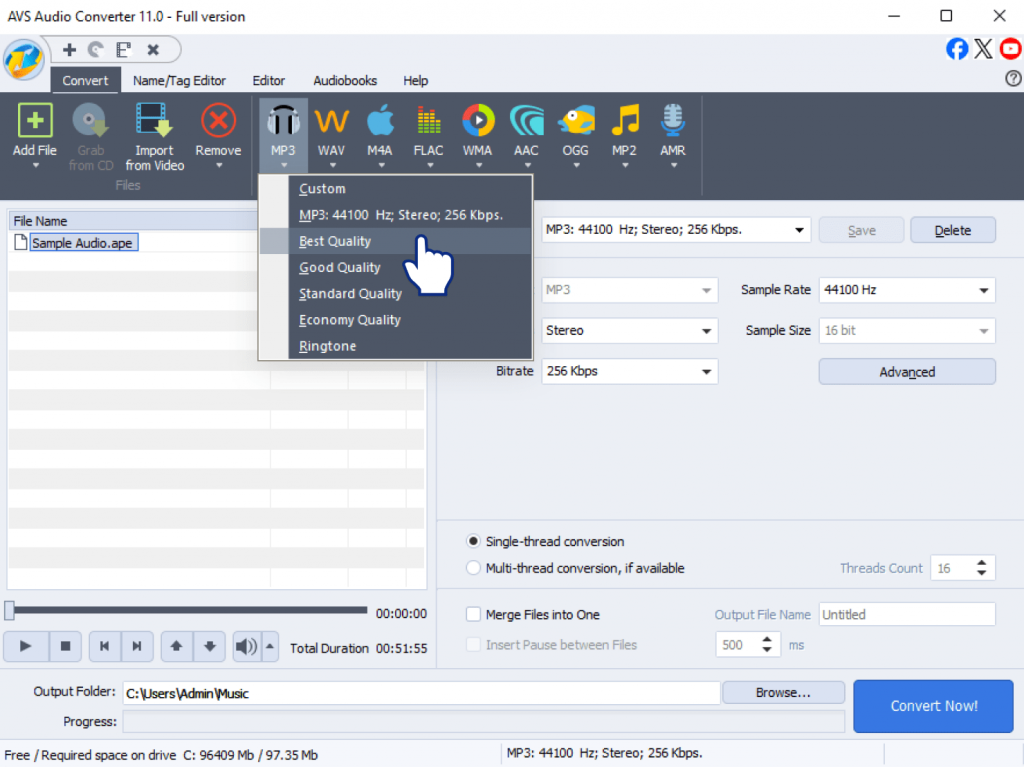Screen dimensions: 1024x767
Task: Click the Delete profile button
Action: [x=953, y=230]
